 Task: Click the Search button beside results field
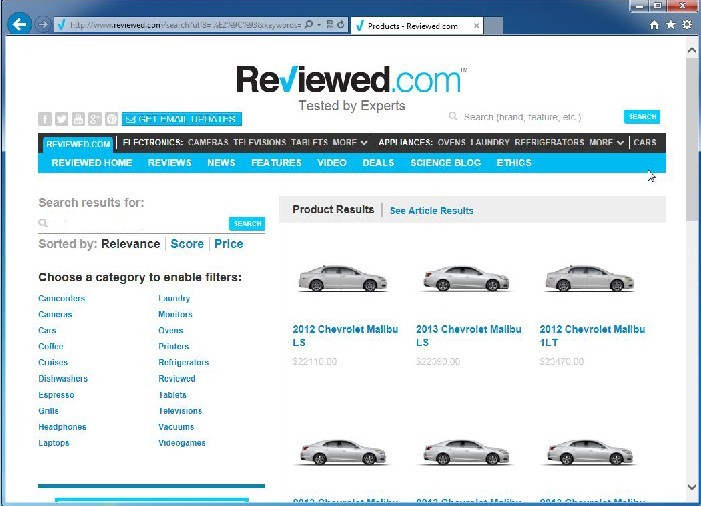pyautogui.click(x=247, y=223)
